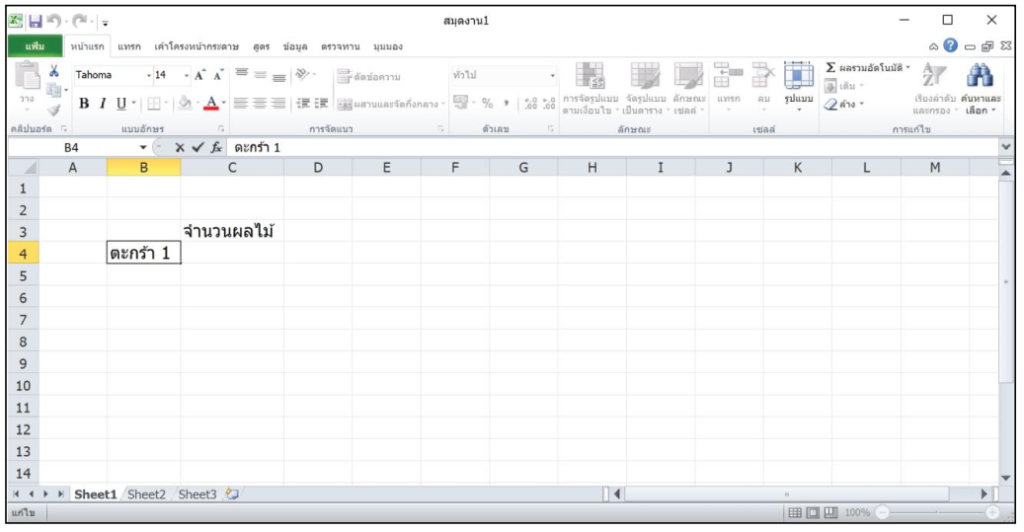Click the Save icon in quick access toolbar
1024x532 pixels.
pyautogui.click(x=36, y=21)
